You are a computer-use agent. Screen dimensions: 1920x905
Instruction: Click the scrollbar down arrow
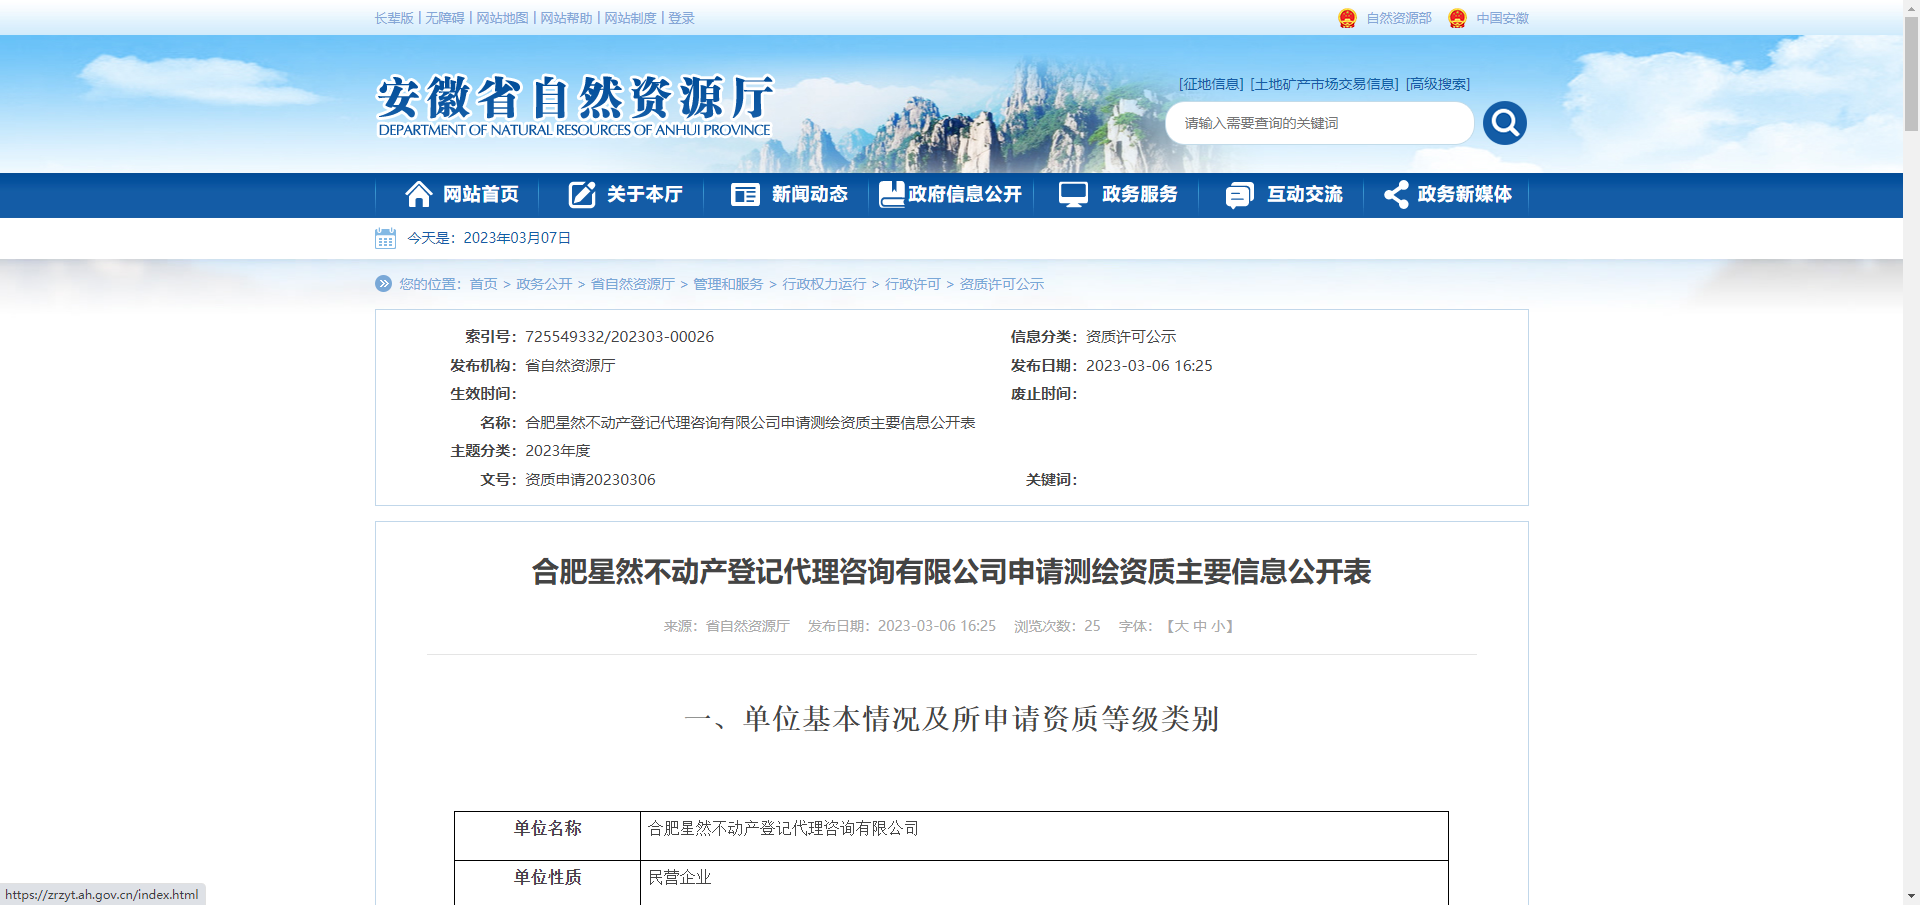tap(1911, 896)
